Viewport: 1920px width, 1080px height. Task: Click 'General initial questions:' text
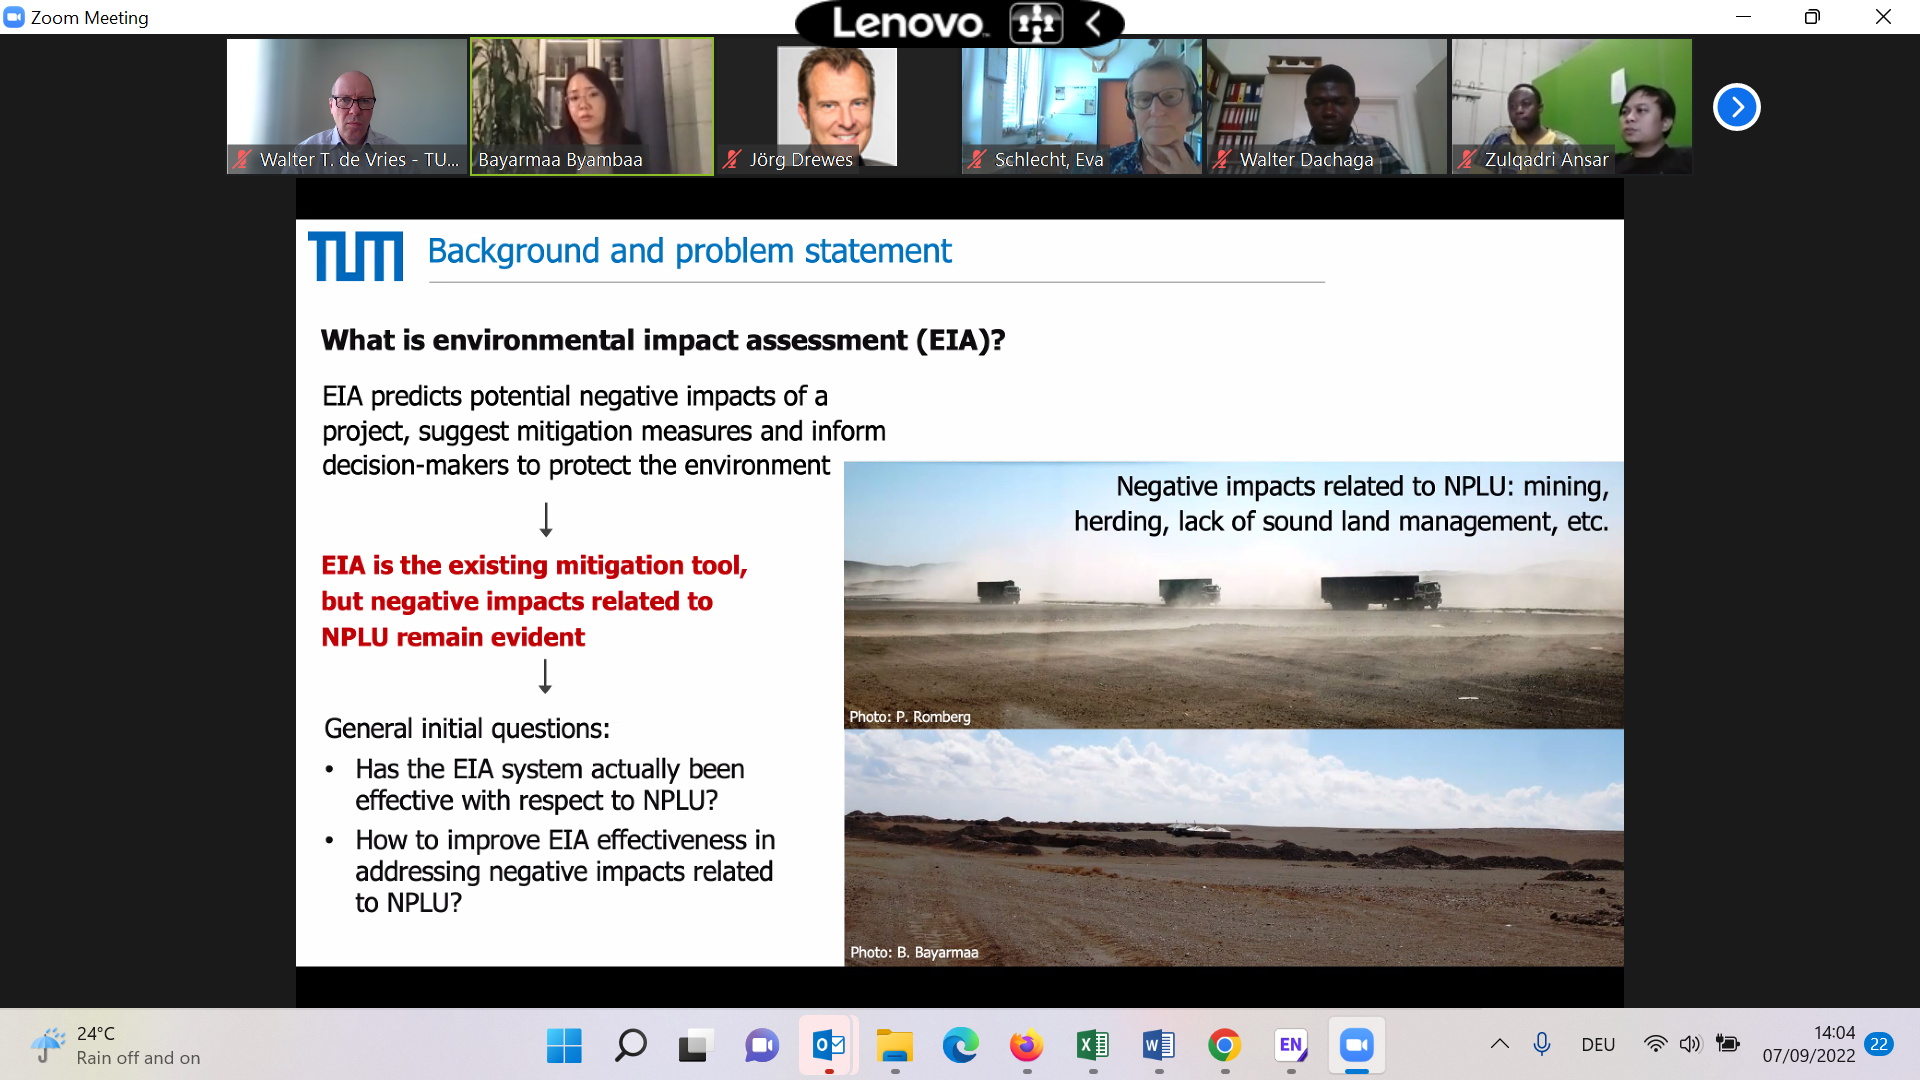(x=467, y=728)
